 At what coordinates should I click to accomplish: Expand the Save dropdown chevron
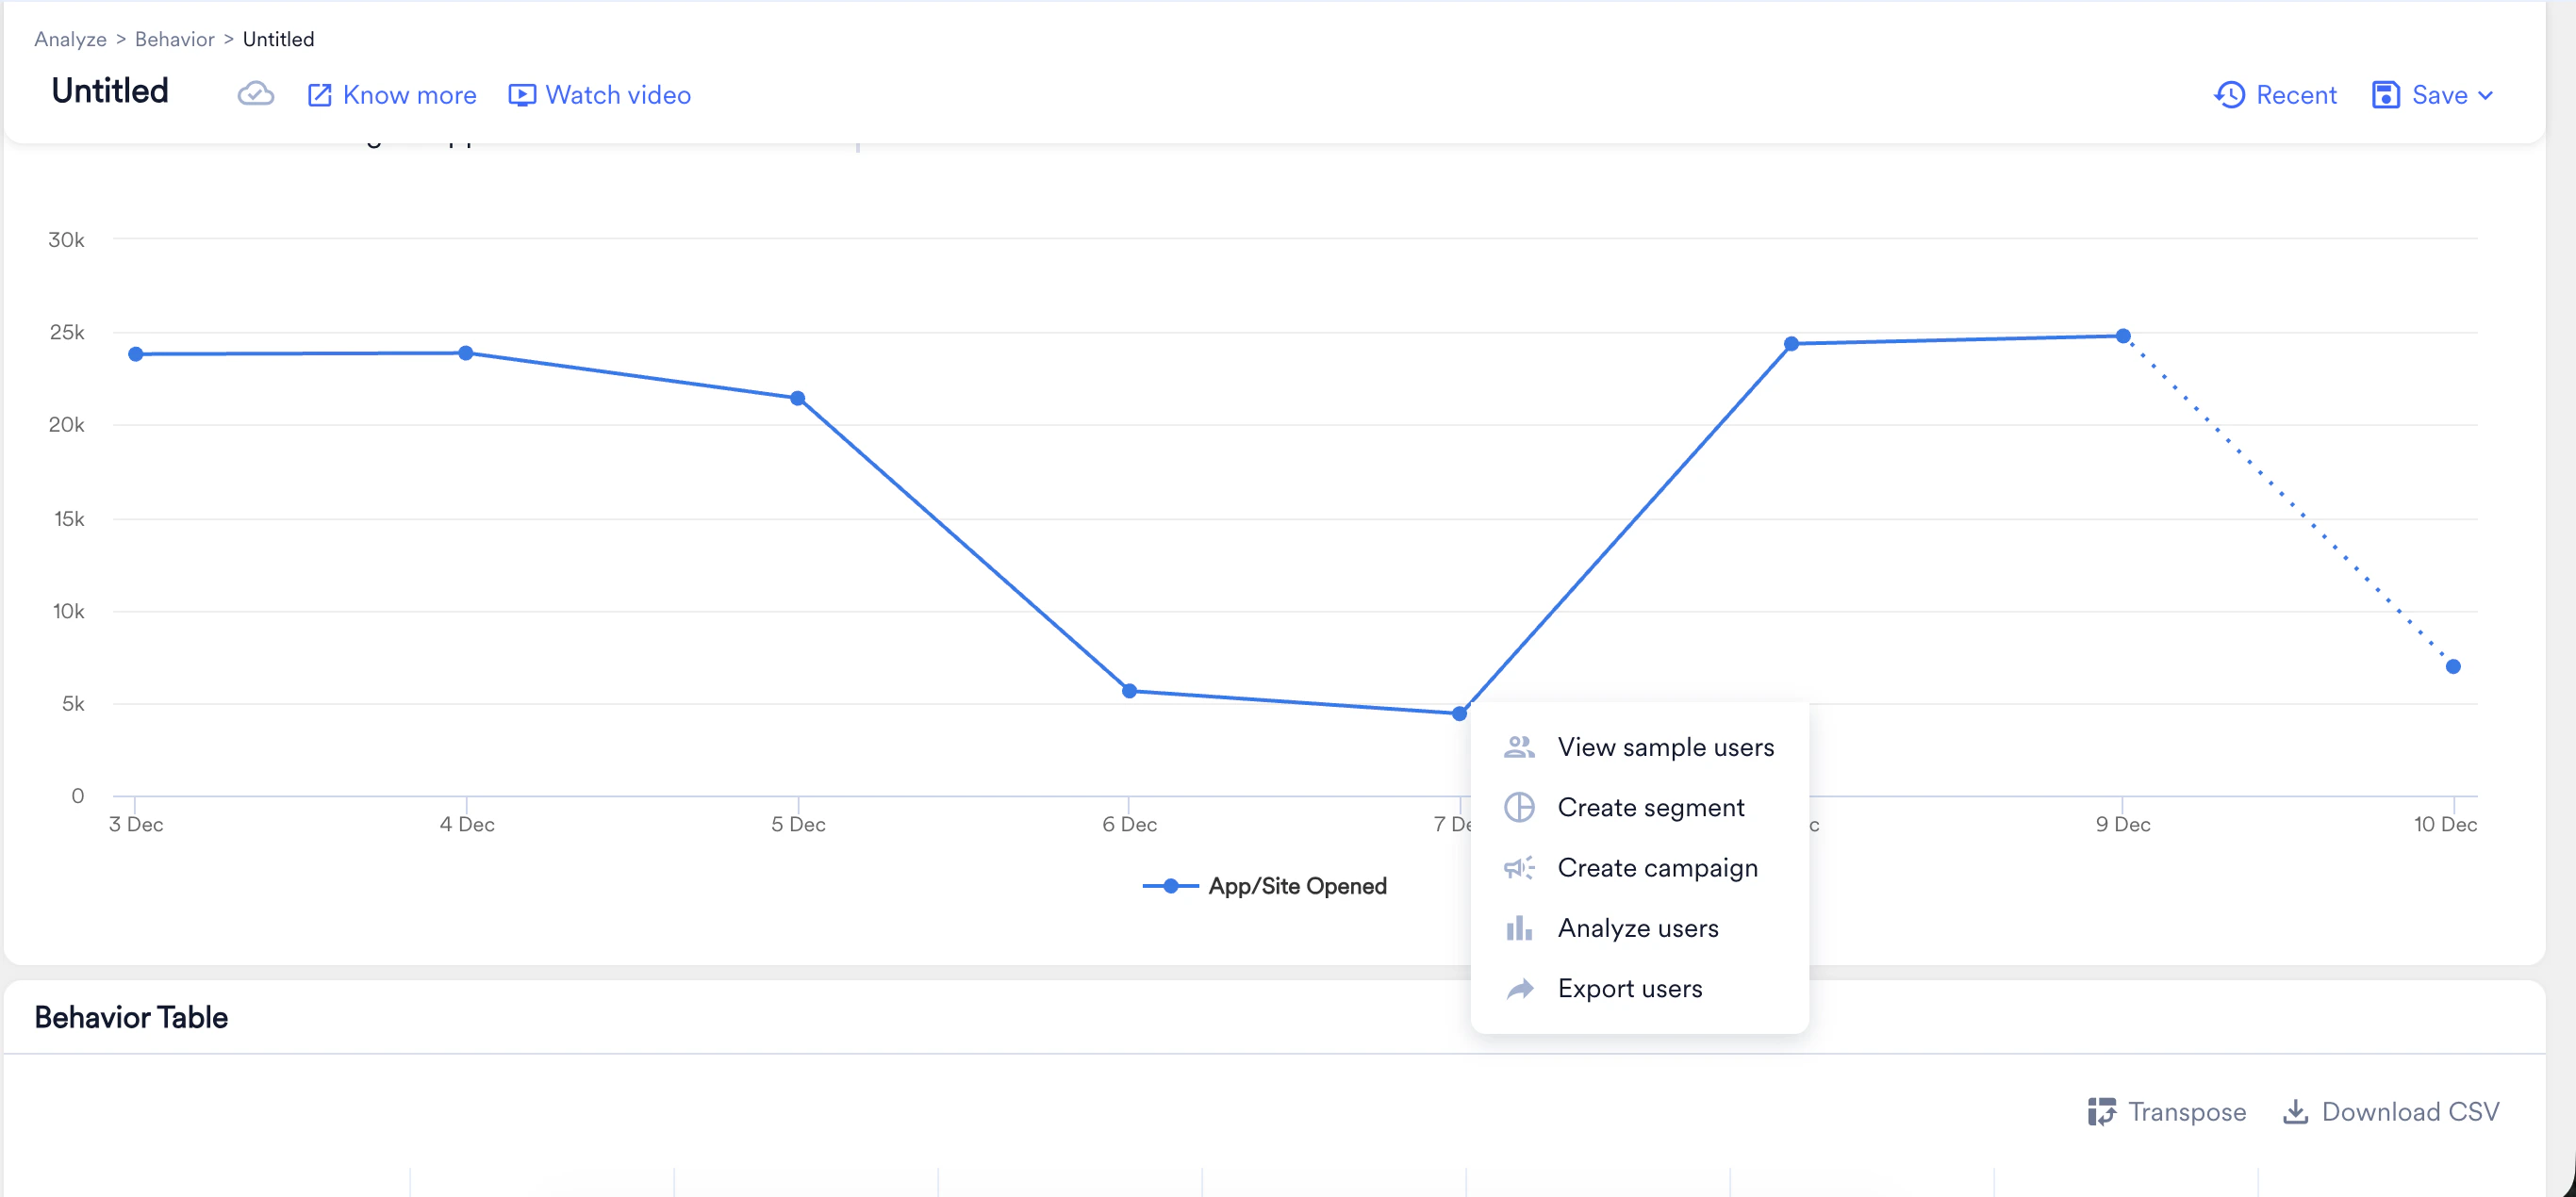(x=2486, y=96)
